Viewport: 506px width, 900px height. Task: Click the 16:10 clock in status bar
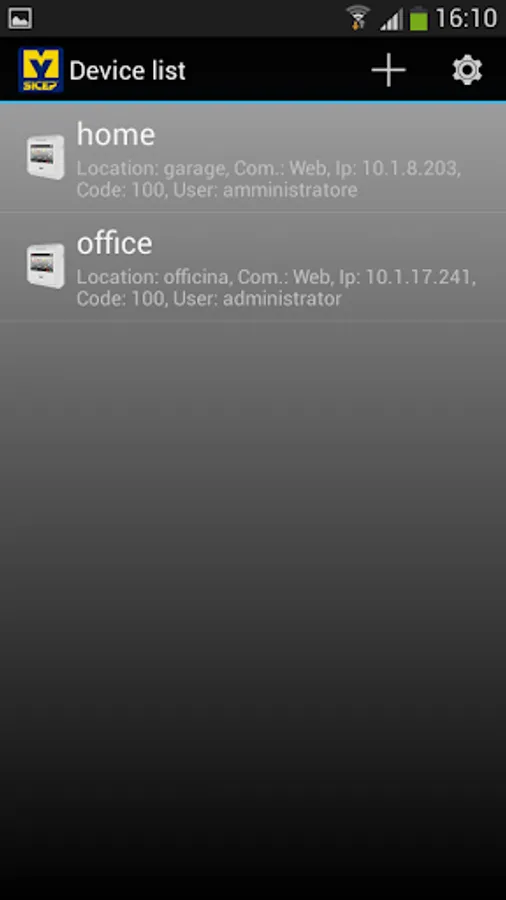pos(466,18)
